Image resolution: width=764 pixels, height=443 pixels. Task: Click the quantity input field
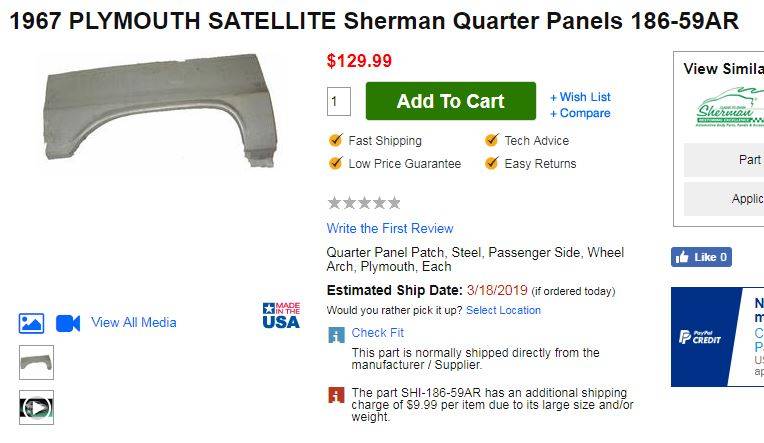(x=339, y=101)
